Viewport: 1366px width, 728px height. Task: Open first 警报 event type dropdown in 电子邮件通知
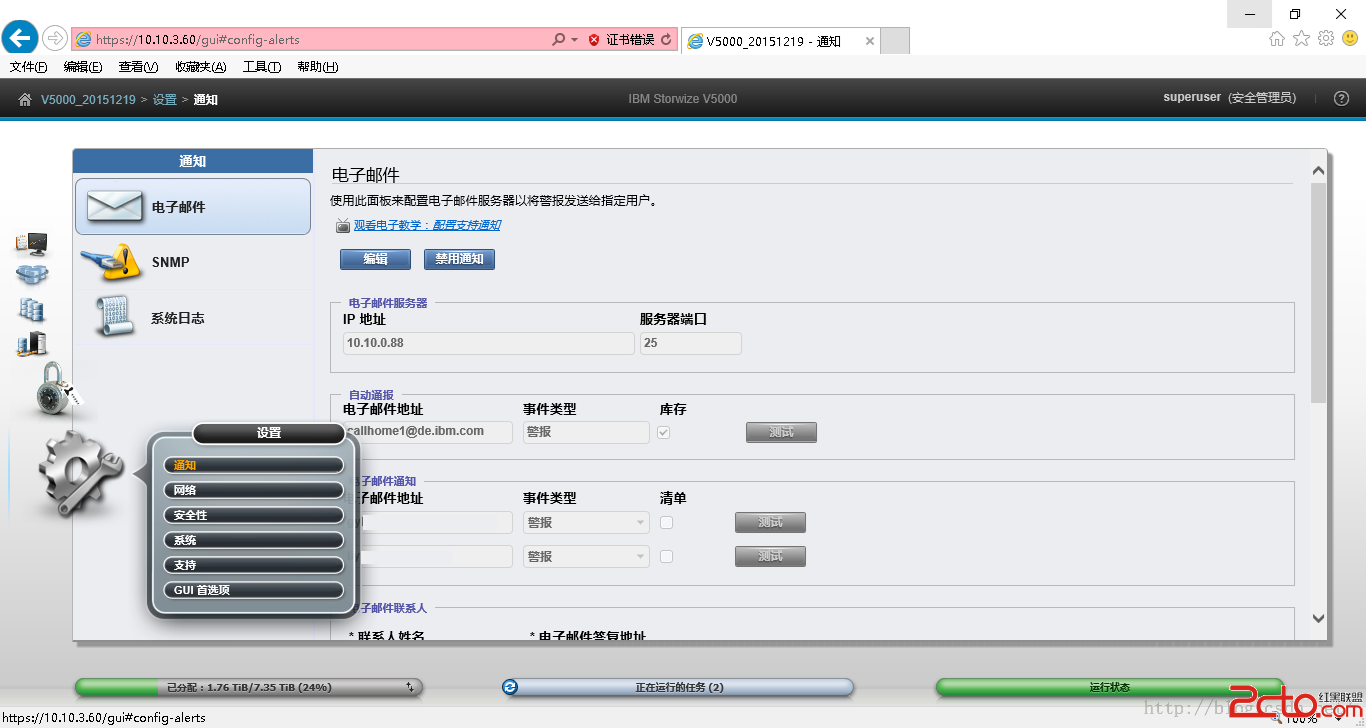[x=586, y=522]
